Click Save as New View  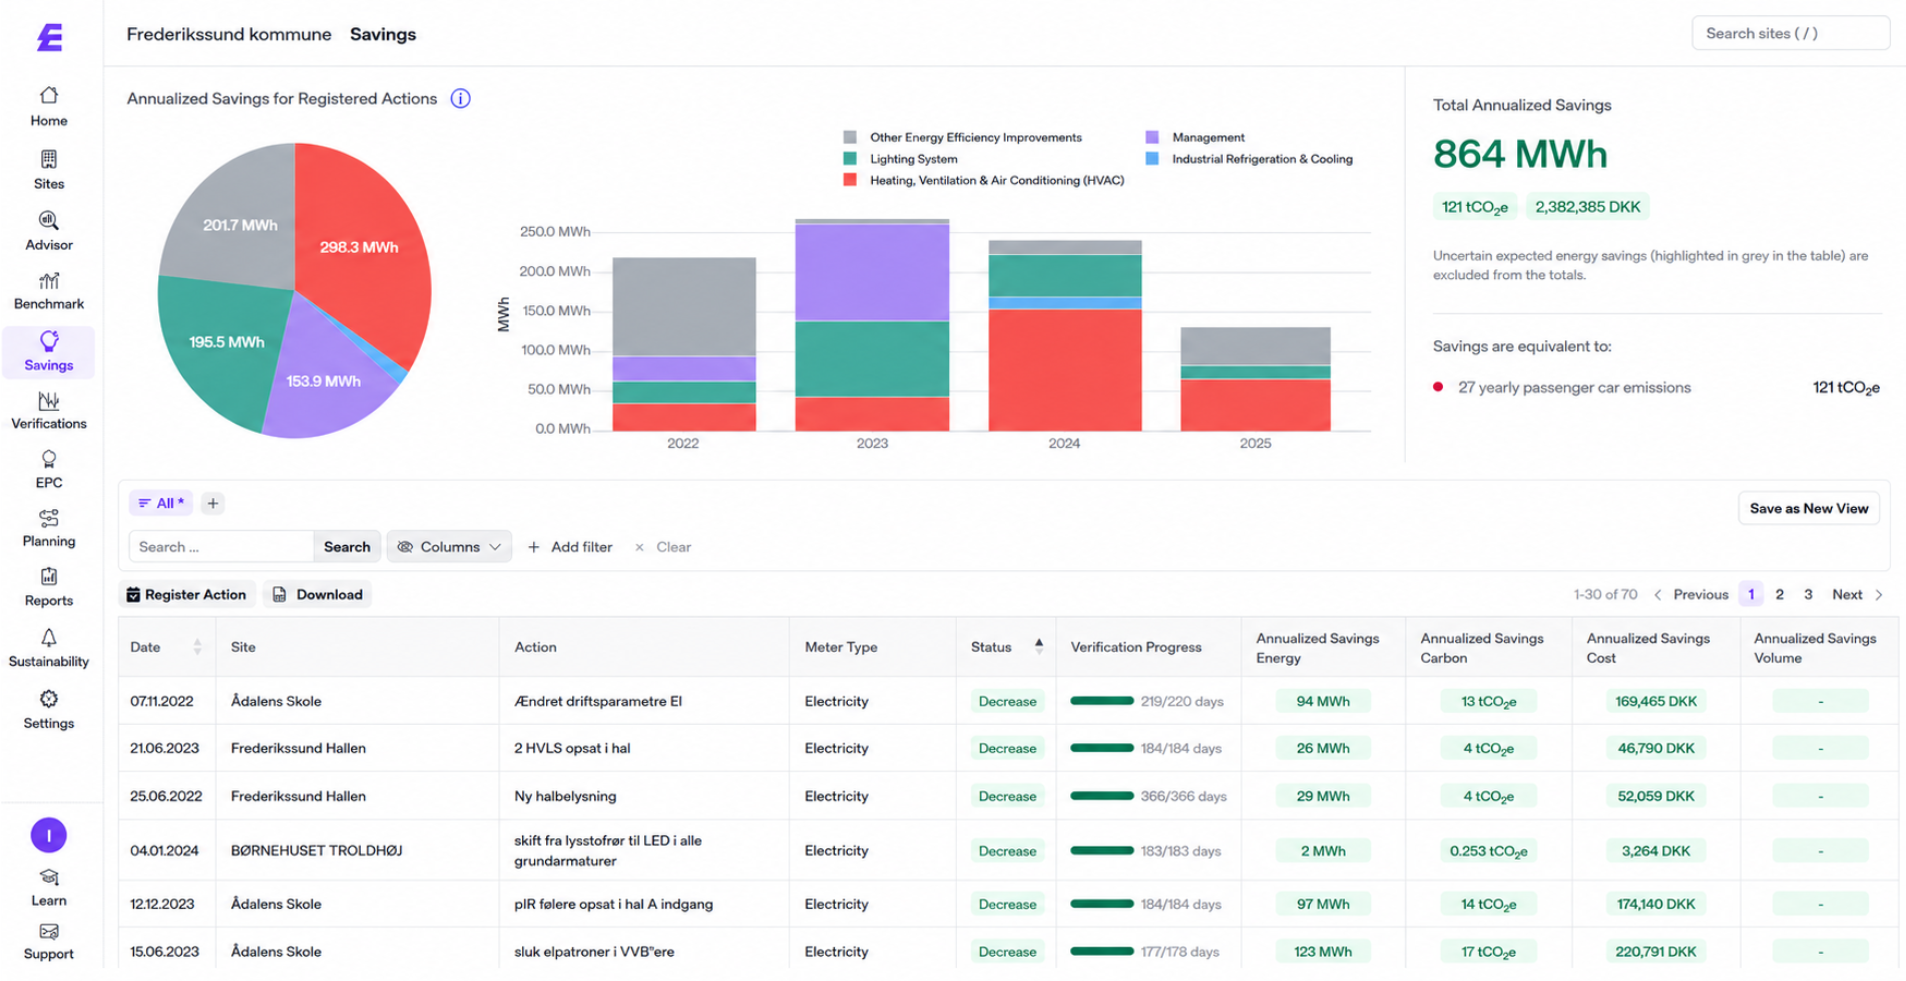point(1809,508)
